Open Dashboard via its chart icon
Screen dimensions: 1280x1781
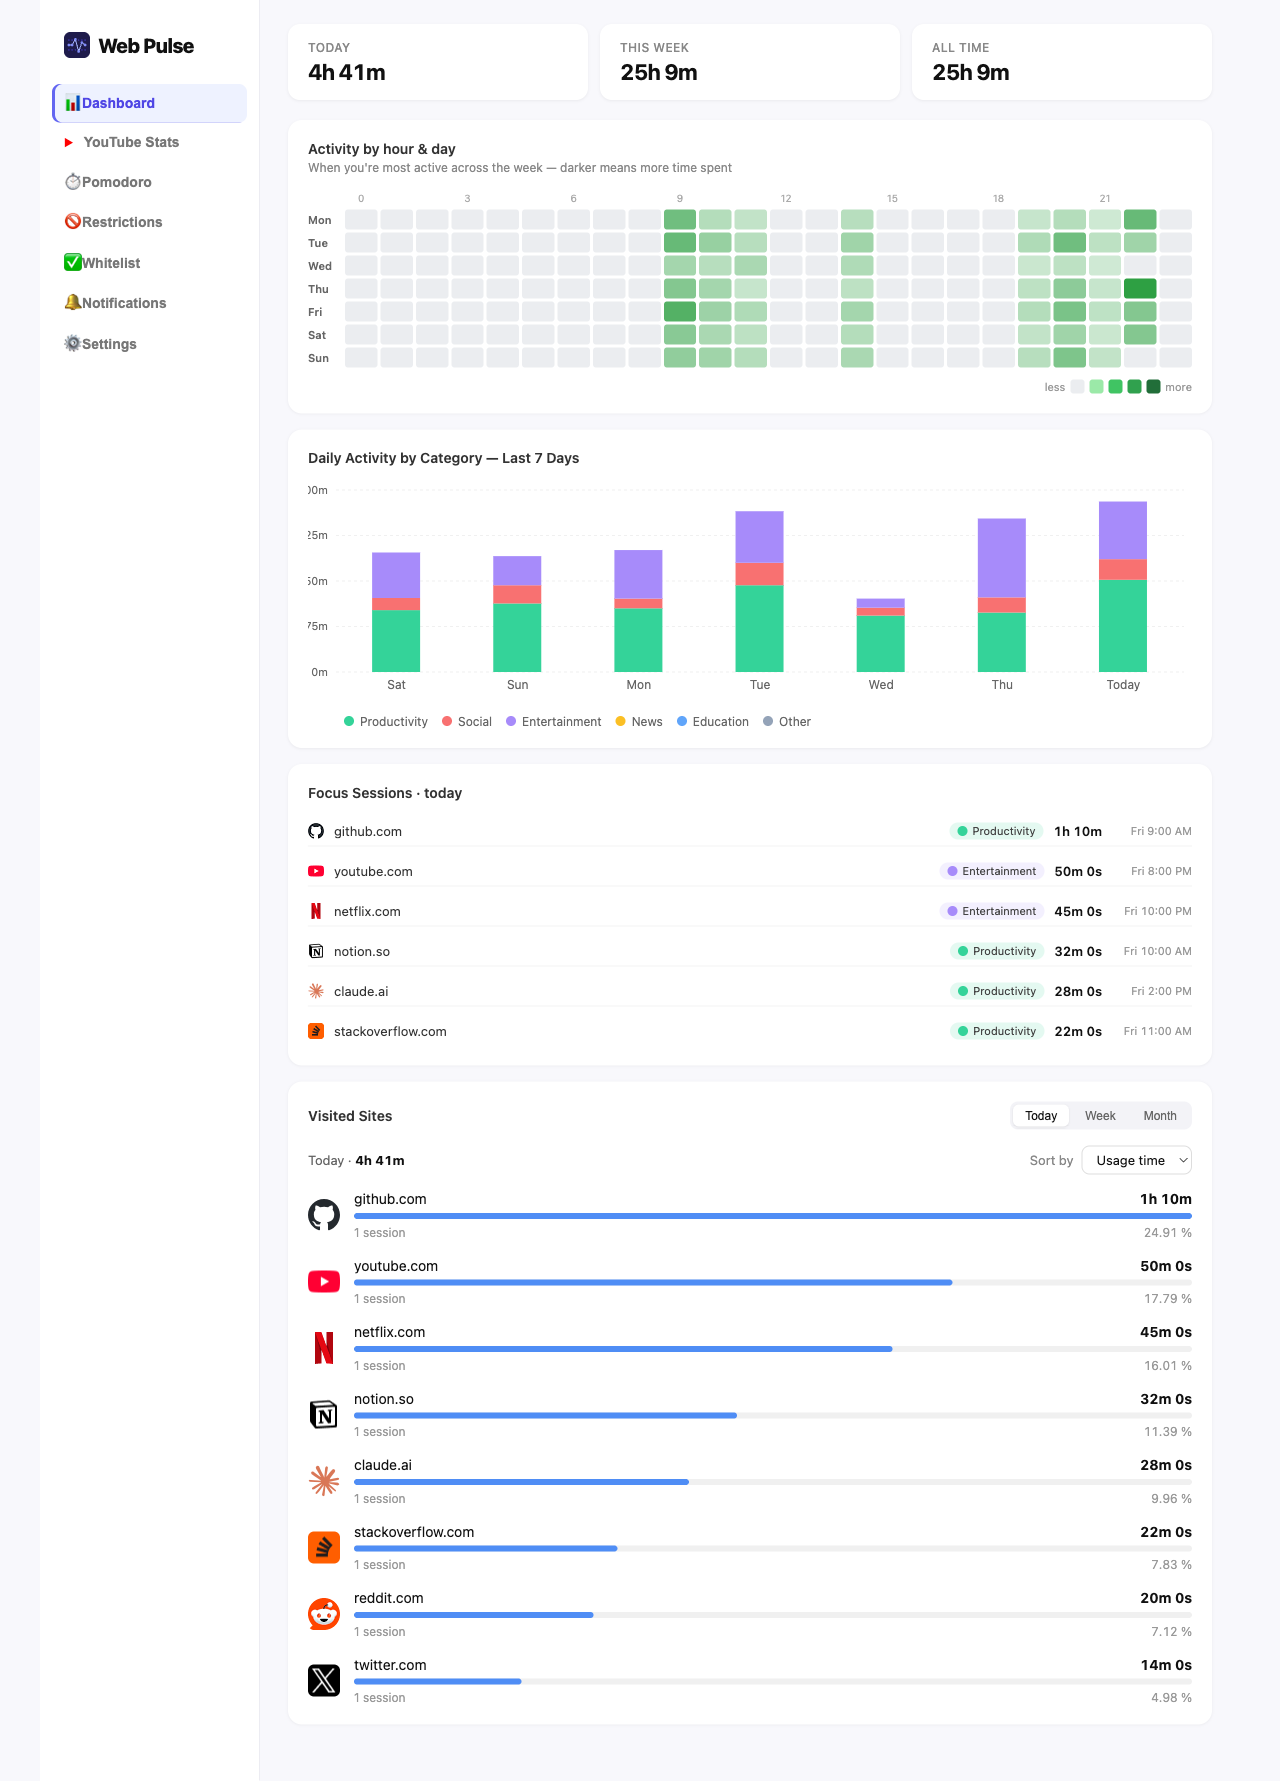click(72, 103)
